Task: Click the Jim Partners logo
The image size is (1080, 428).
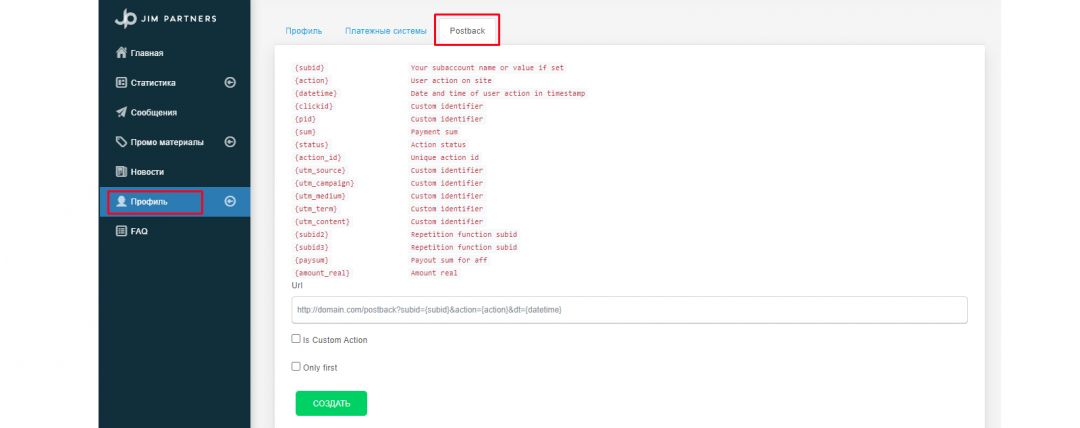Action: pyautogui.click(x=165, y=19)
